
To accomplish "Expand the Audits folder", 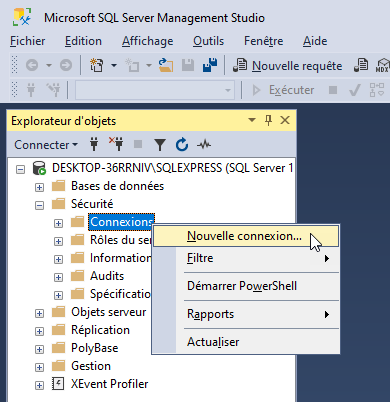I will pyautogui.click(x=58, y=277).
